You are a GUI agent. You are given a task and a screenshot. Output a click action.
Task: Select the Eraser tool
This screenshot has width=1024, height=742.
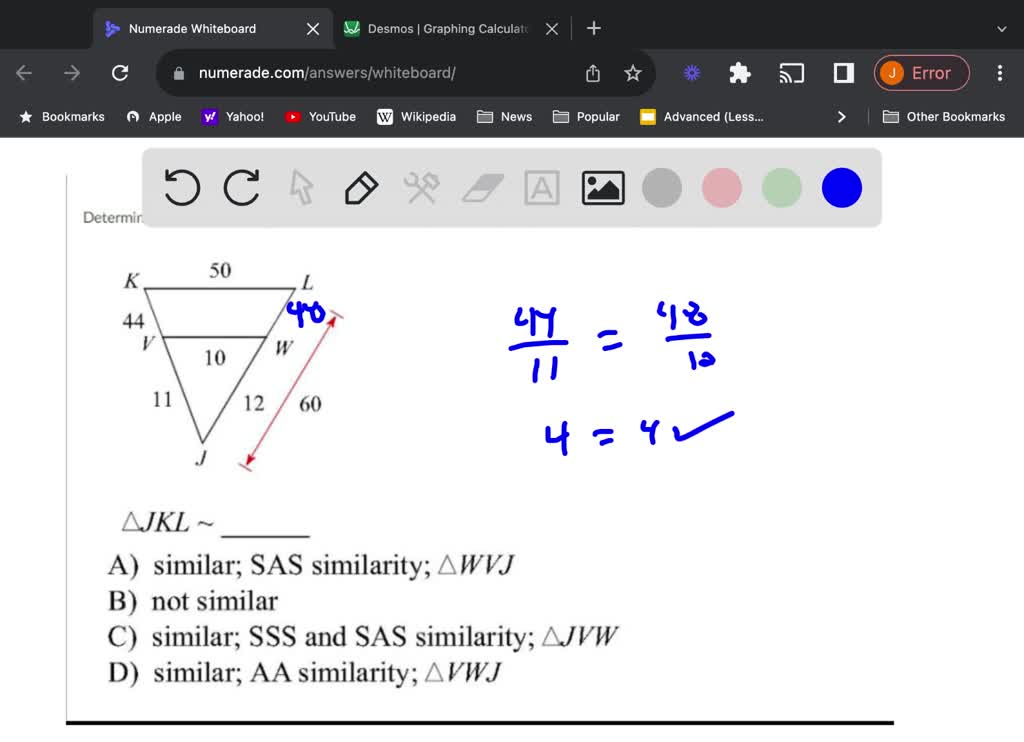(482, 187)
